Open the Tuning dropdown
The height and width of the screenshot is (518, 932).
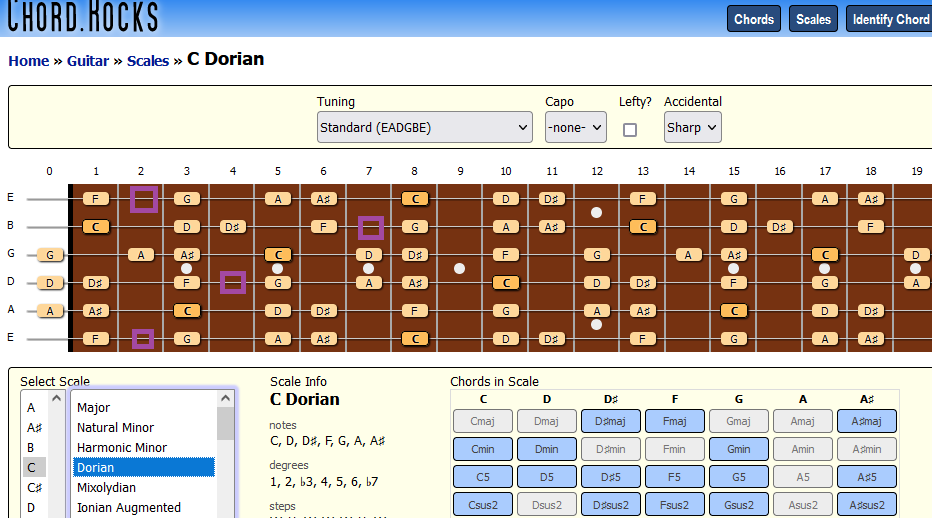(424, 127)
